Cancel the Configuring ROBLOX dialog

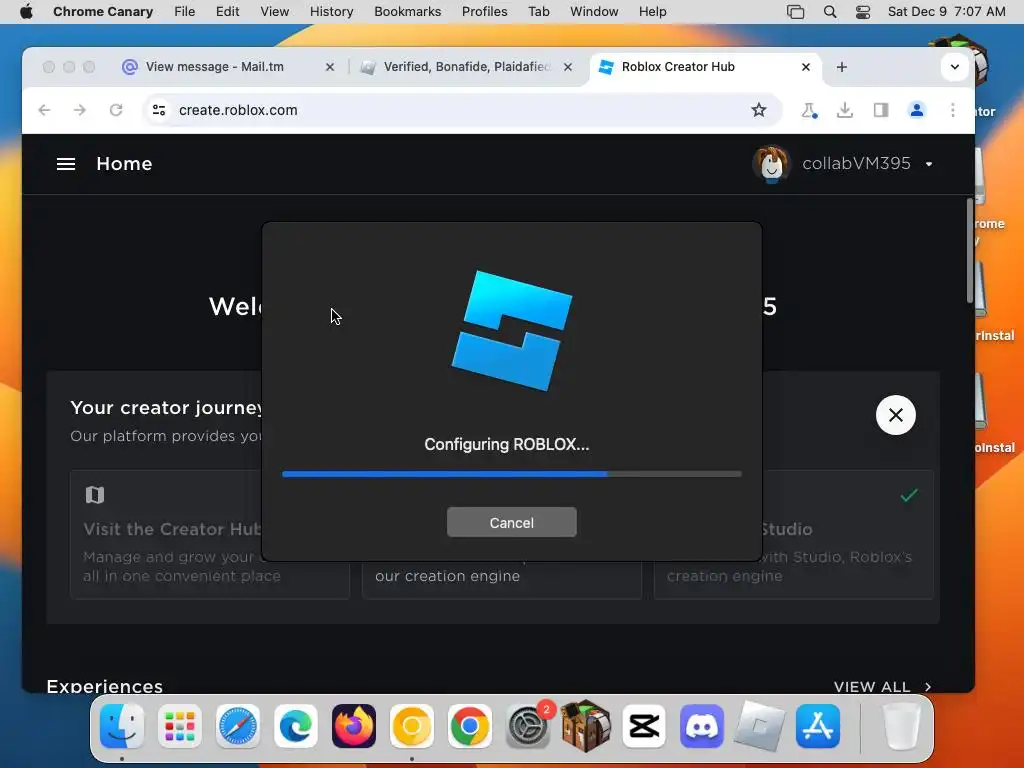point(511,522)
